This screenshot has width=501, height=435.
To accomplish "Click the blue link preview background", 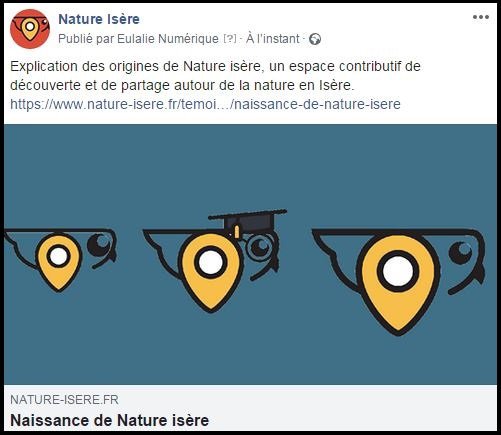I will [x=250, y=167].
